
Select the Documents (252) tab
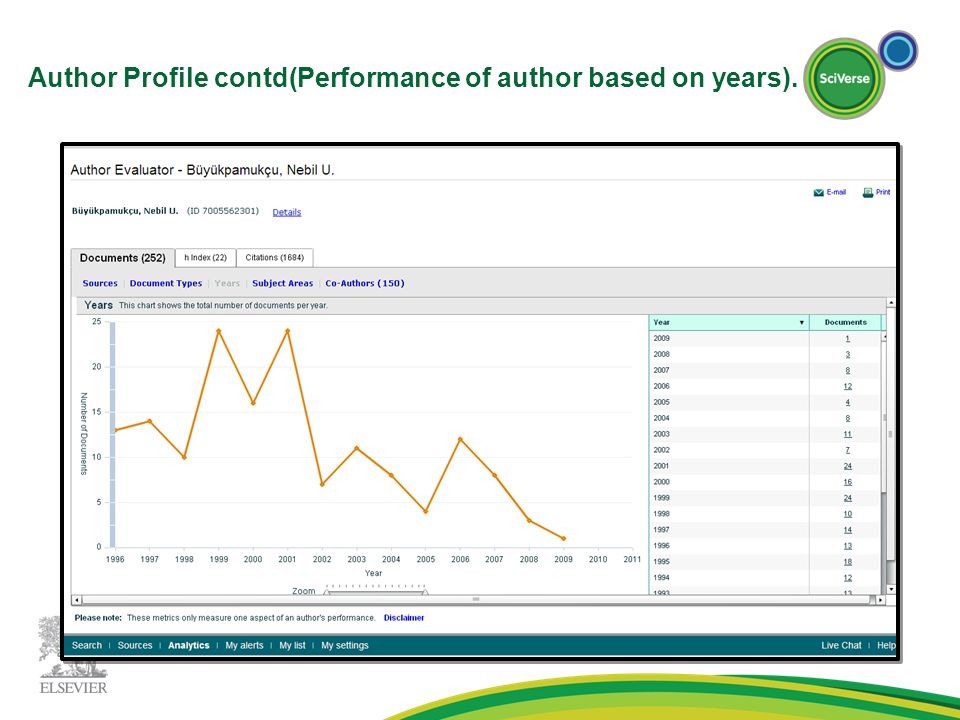click(122, 258)
